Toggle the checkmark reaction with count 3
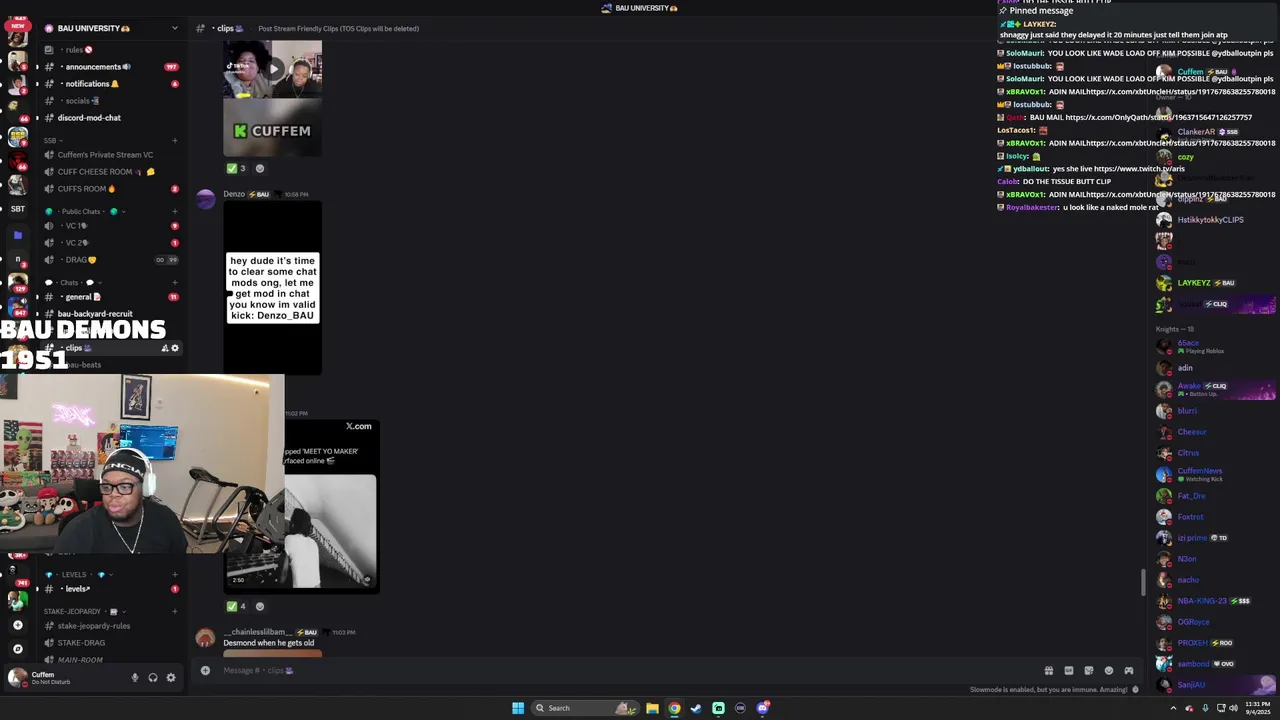Image resolution: width=1280 pixels, height=720 pixels. tap(236, 168)
